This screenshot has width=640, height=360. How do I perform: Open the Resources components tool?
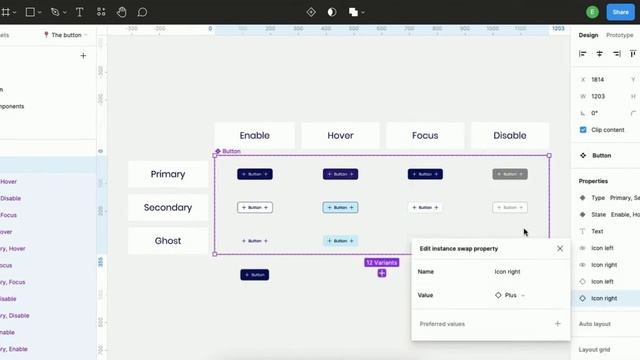[101, 12]
